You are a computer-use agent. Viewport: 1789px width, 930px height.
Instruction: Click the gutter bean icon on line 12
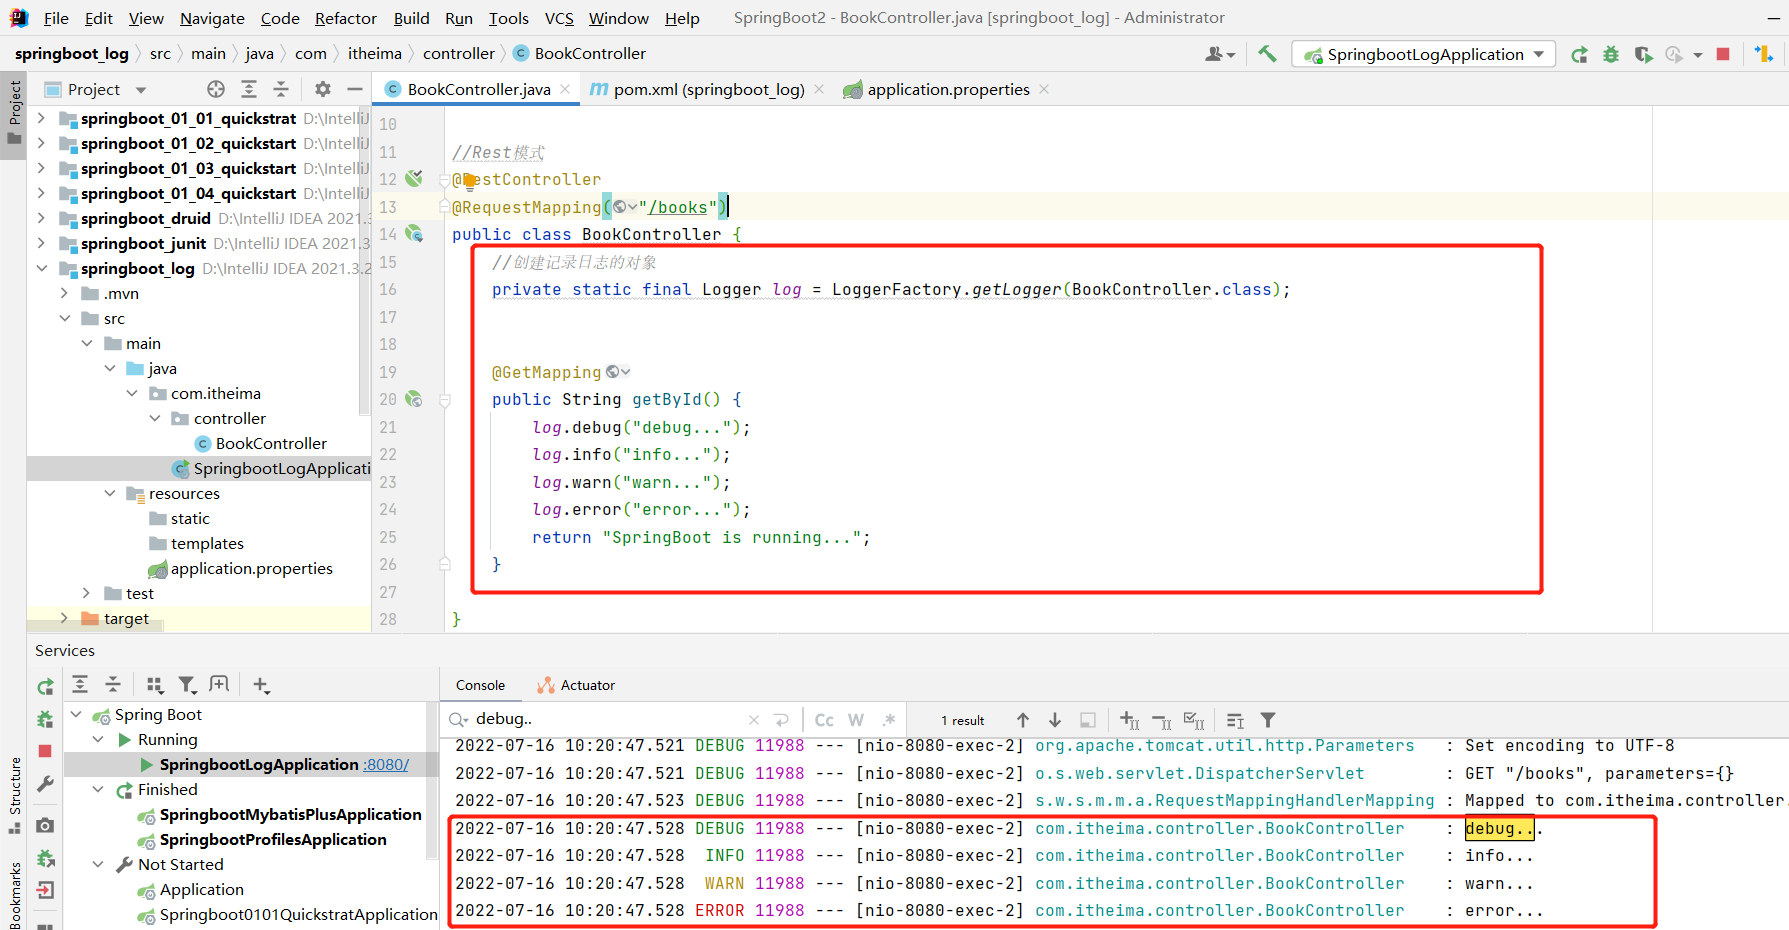[x=414, y=179]
